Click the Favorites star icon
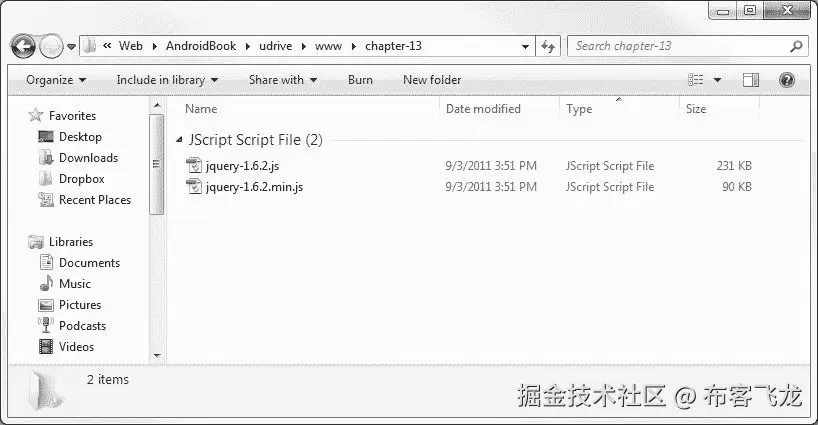Image resolution: width=818 pixels, height=425 pixels. pos(35,115)
